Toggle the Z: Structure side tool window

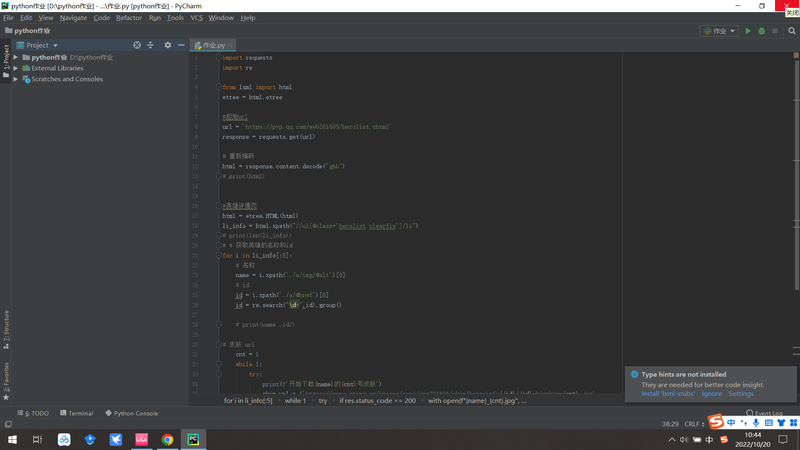pos(6,330)
